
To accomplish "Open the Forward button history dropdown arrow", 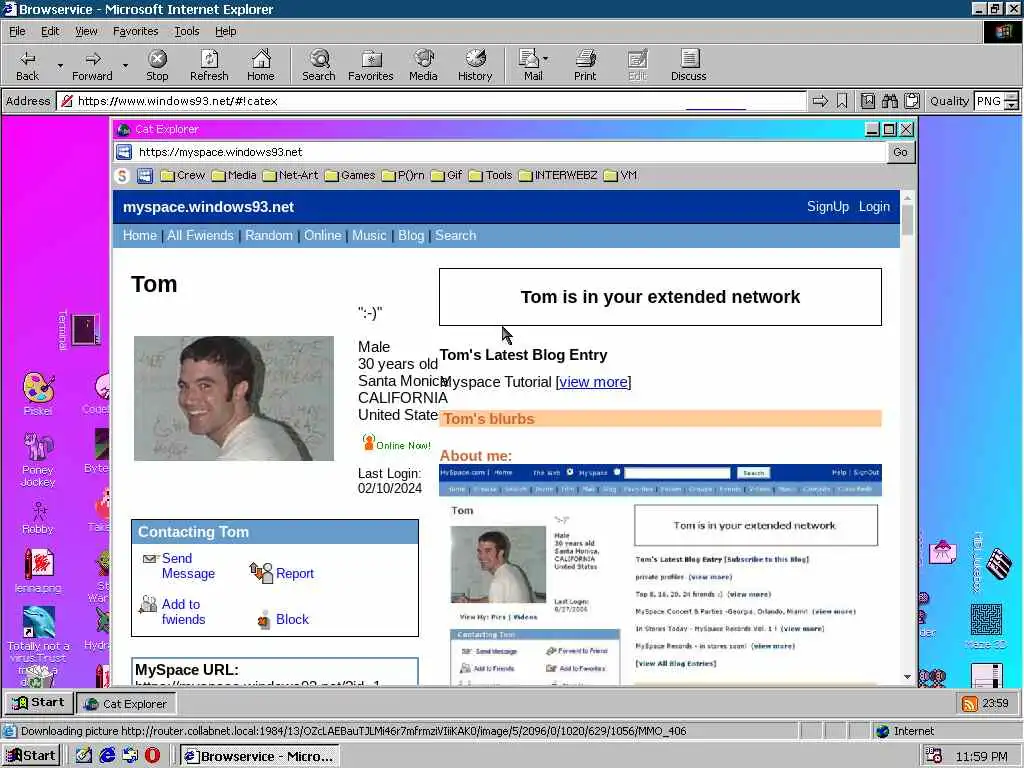I will point(125,66).
